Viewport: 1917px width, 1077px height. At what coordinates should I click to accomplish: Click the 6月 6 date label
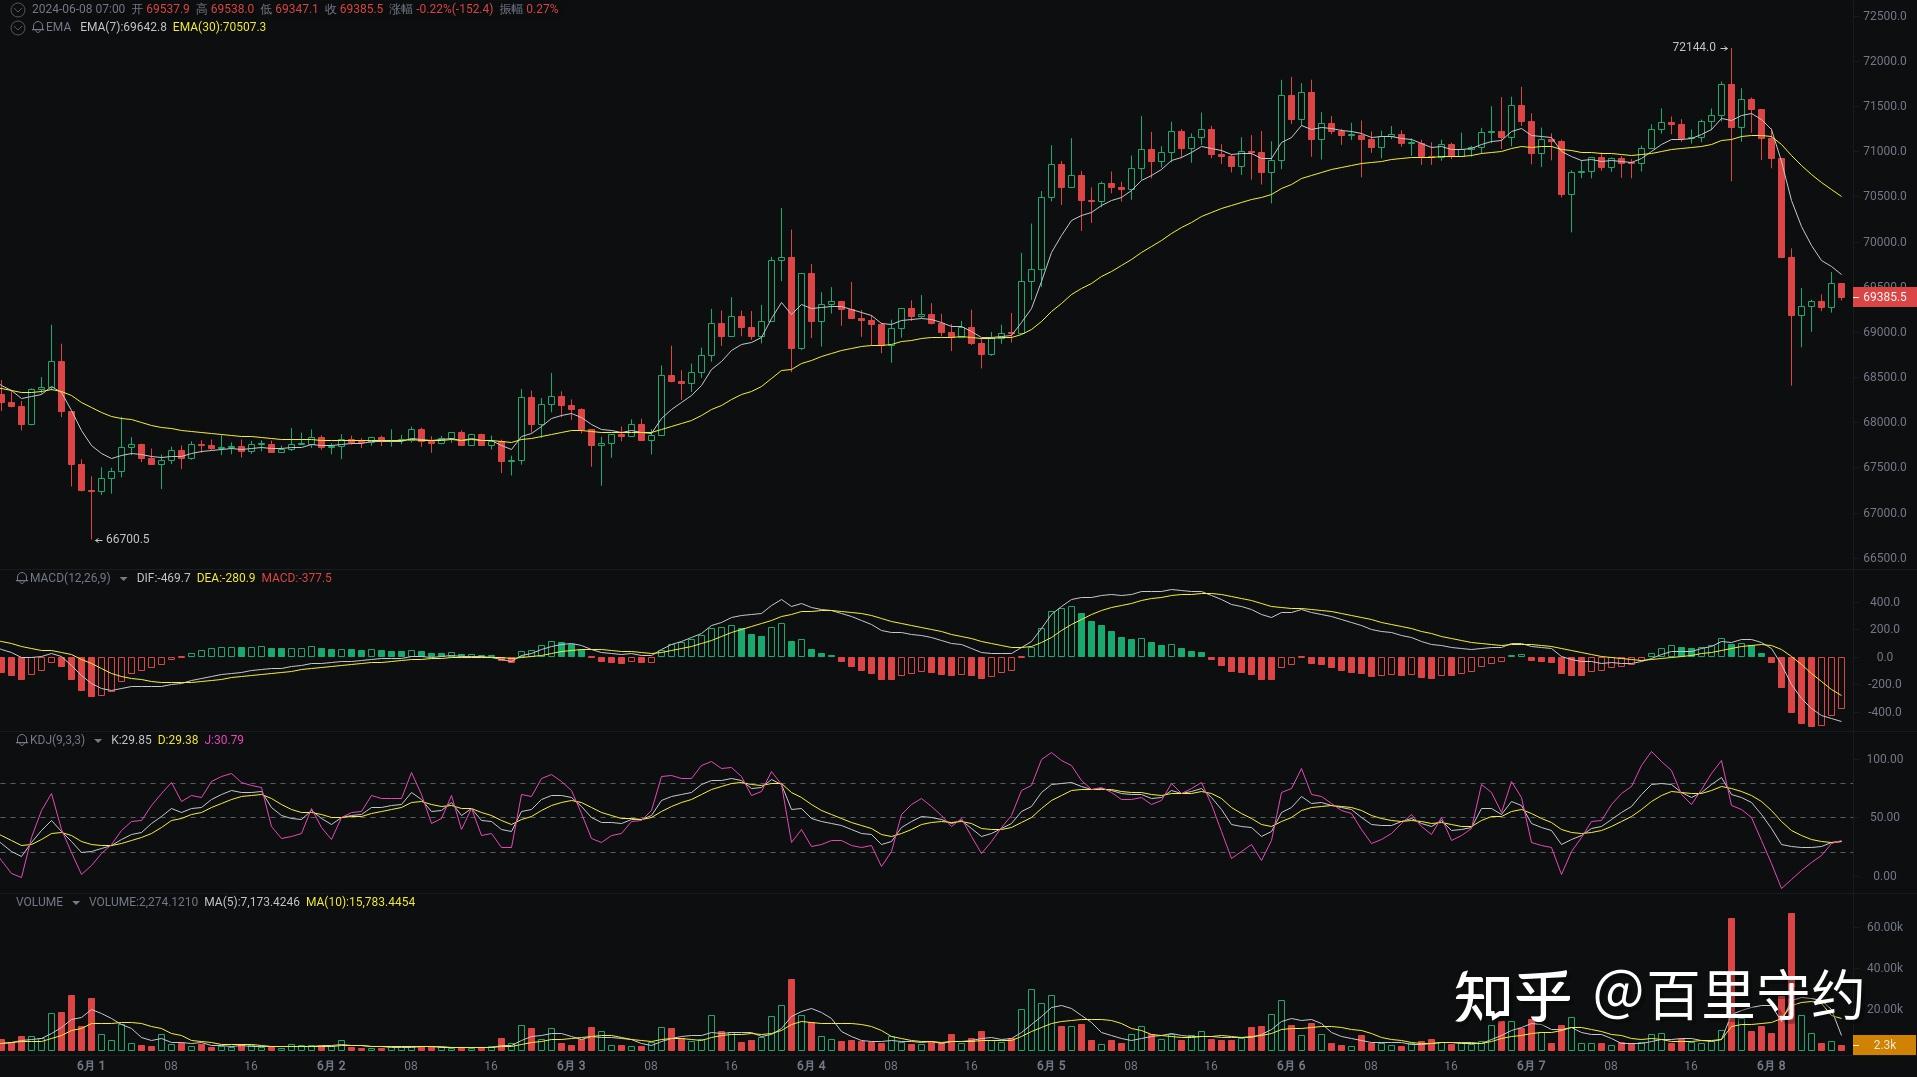click(1291, 1066)
